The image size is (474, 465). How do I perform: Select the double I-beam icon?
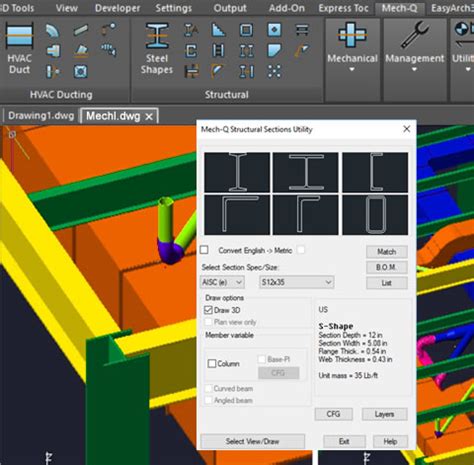tap(246, 51)
